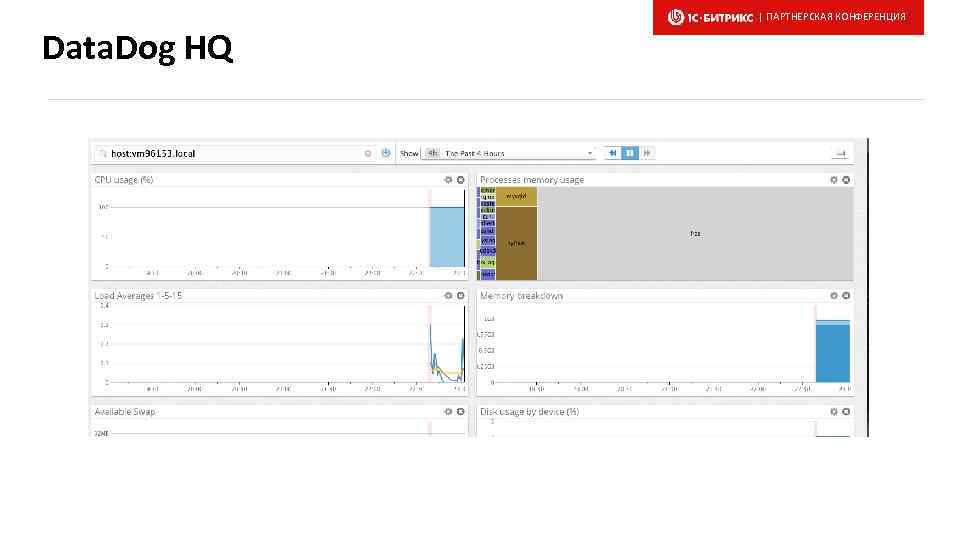Click the blue CPU usage area in the chart
This screenshot has height=540, width=960.
click(446, 237)
